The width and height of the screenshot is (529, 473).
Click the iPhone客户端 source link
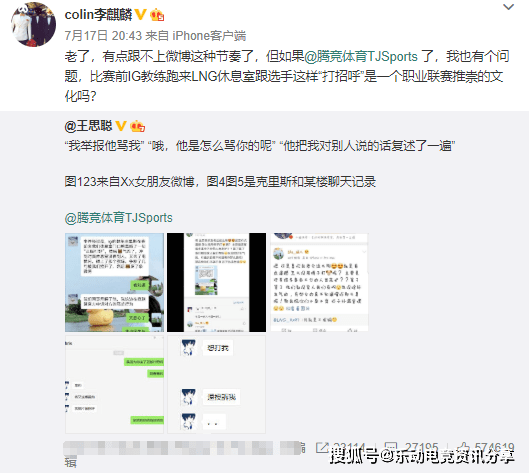click(209, 35)
